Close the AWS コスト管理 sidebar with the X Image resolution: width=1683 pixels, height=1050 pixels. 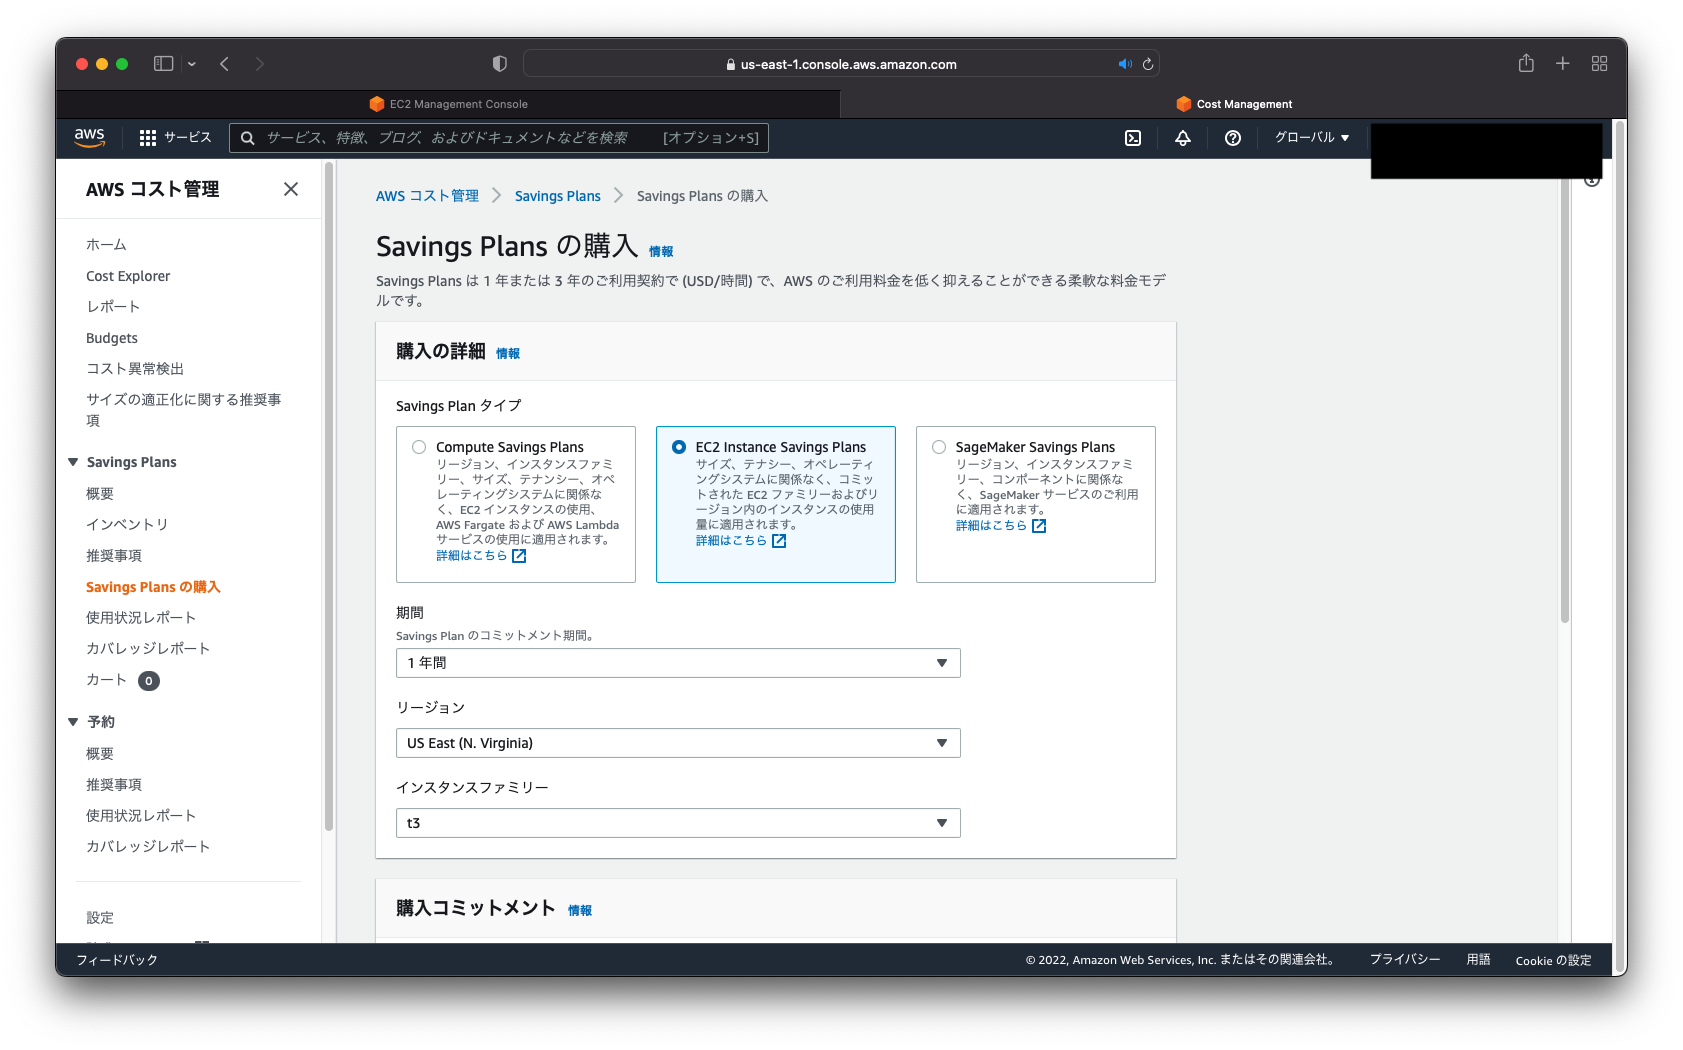click(291, 188)
